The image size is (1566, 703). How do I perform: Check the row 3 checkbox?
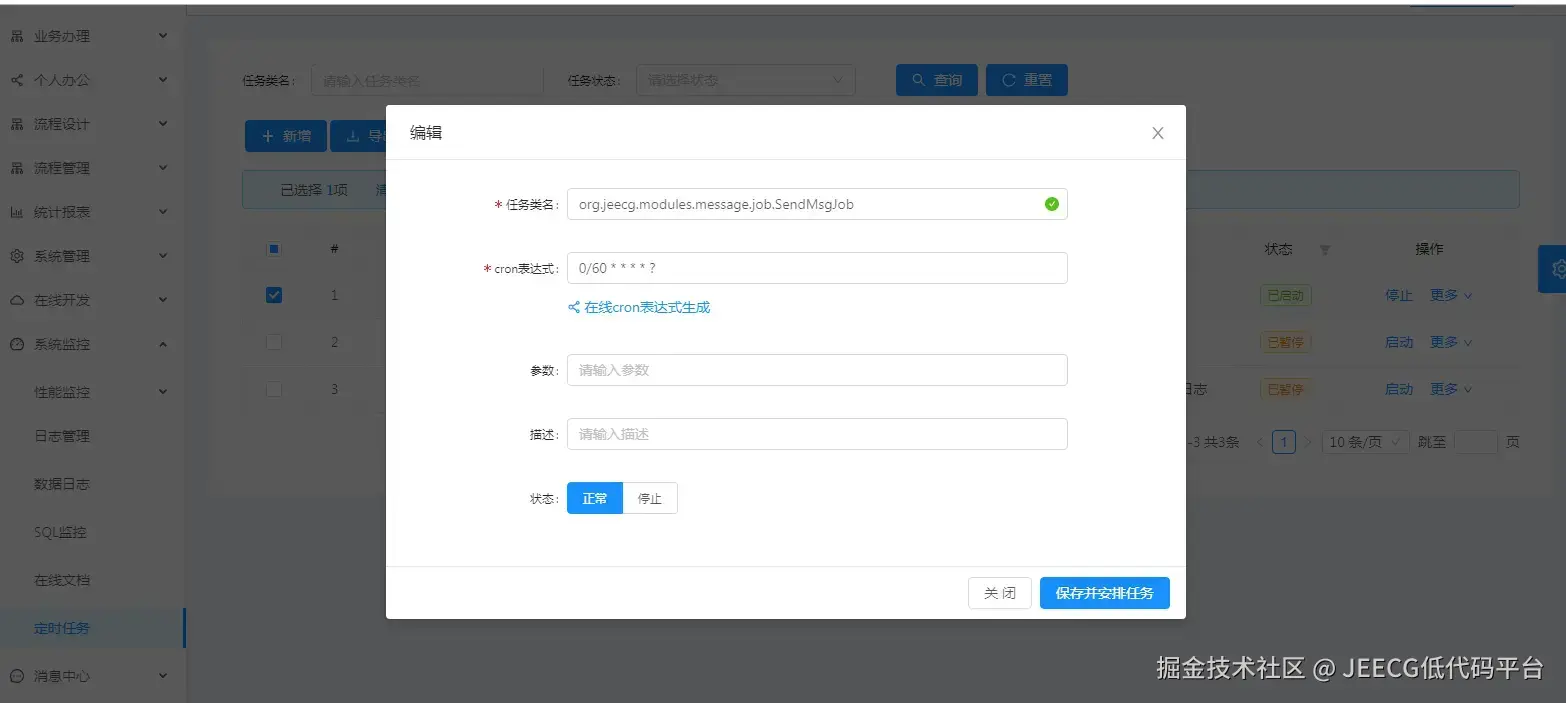(274, 389)
